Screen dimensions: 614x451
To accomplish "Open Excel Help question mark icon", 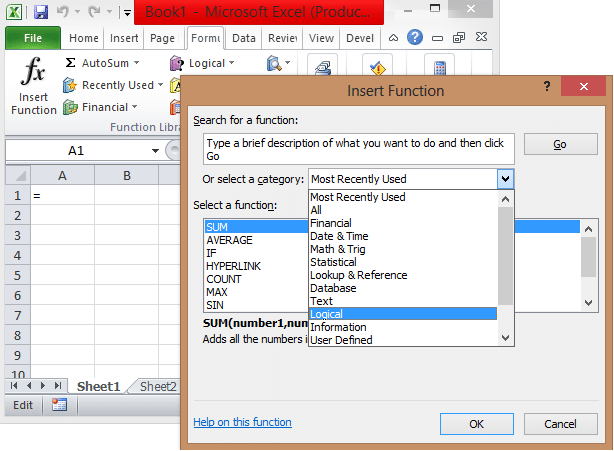I will coord(415,38).
